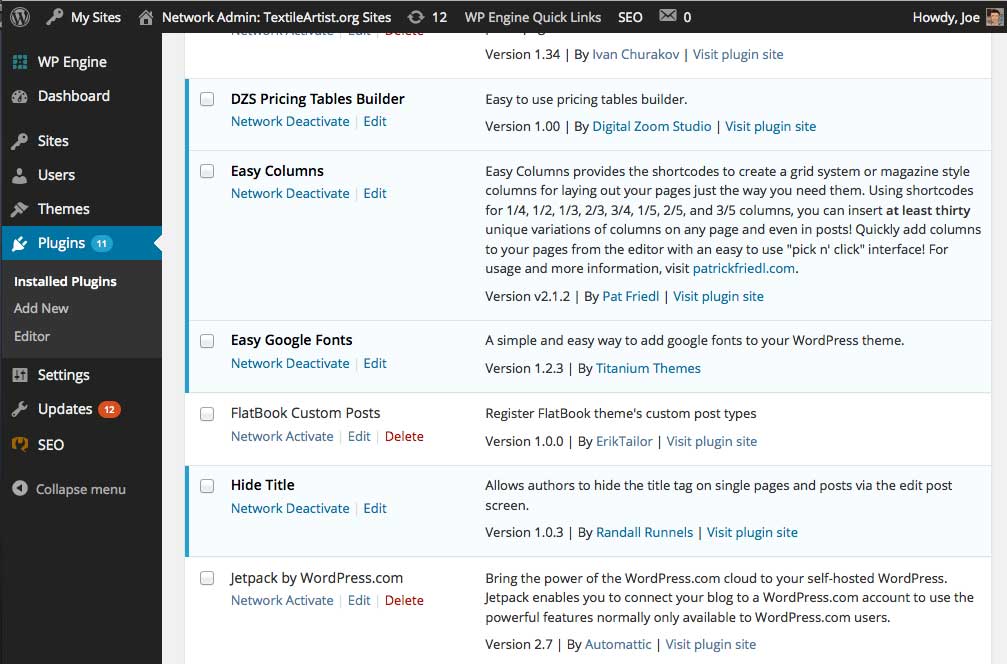Open Add New plugin submenu item
Screen dimensions: 1007x664
[x=41, y=308]
